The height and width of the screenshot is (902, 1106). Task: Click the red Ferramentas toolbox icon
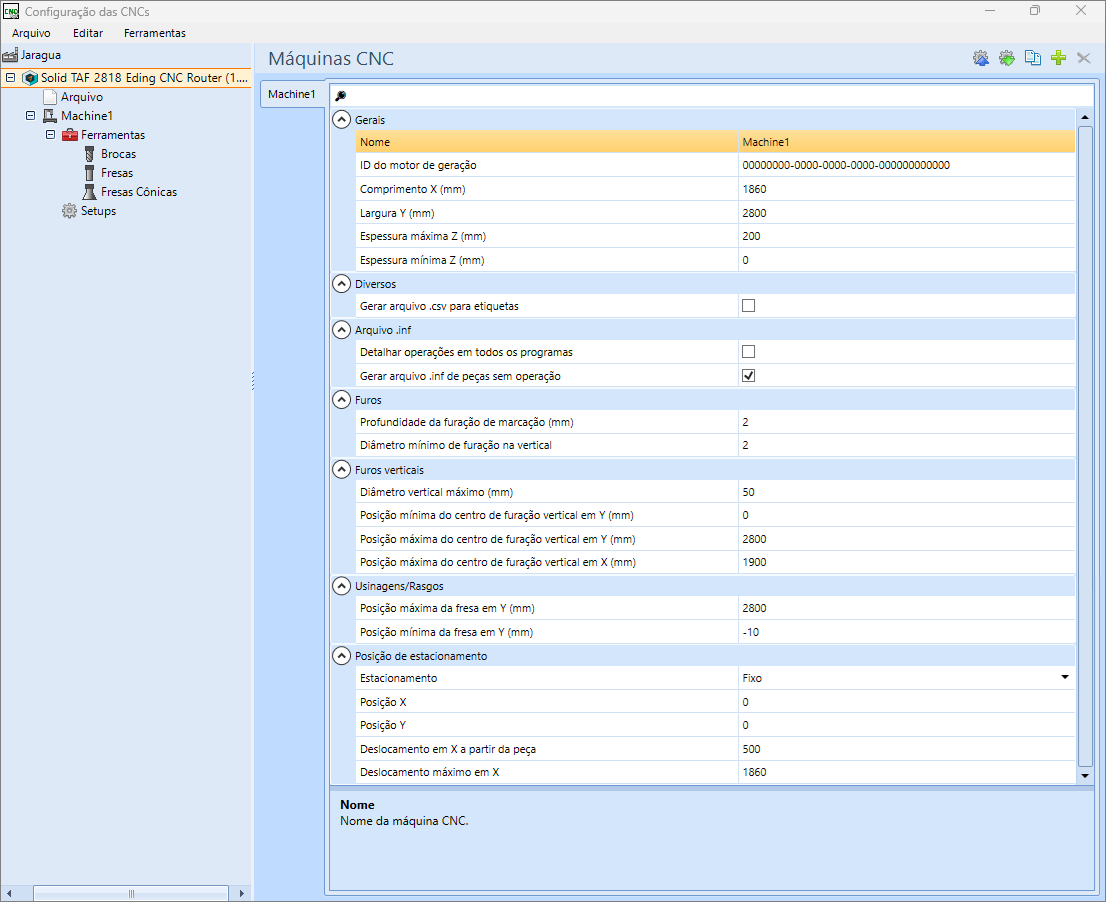pyautogui.click(x=70, y=135)
